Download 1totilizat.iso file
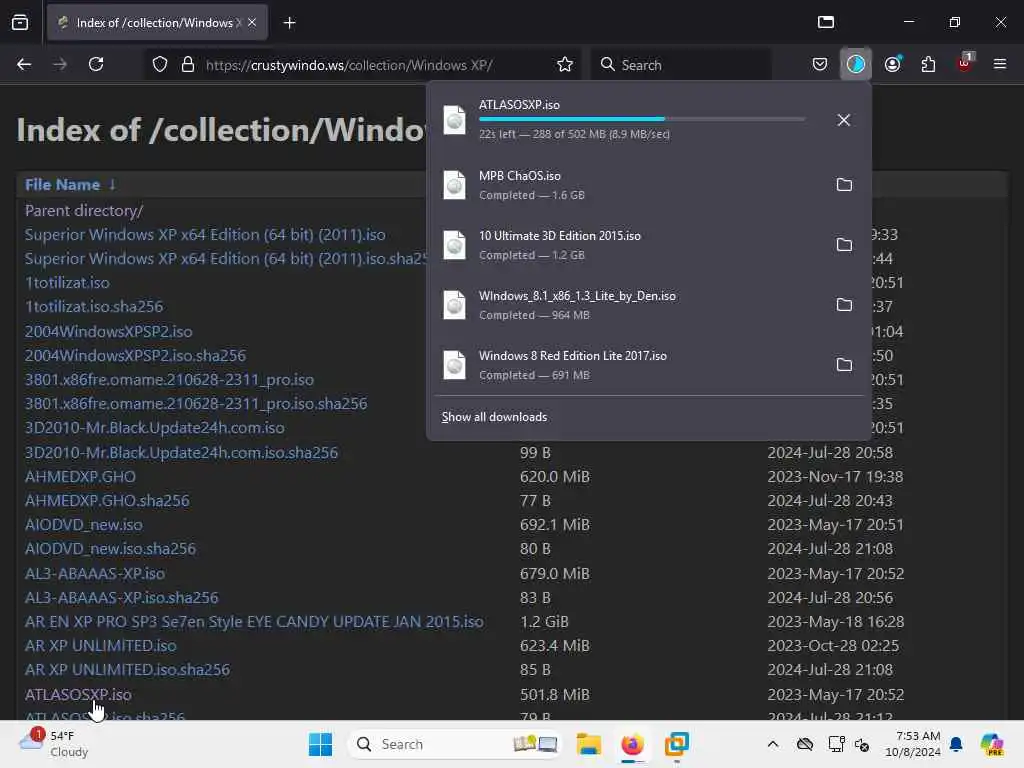The height and width of the screenshot is (768, 1024). coord(67,283)
